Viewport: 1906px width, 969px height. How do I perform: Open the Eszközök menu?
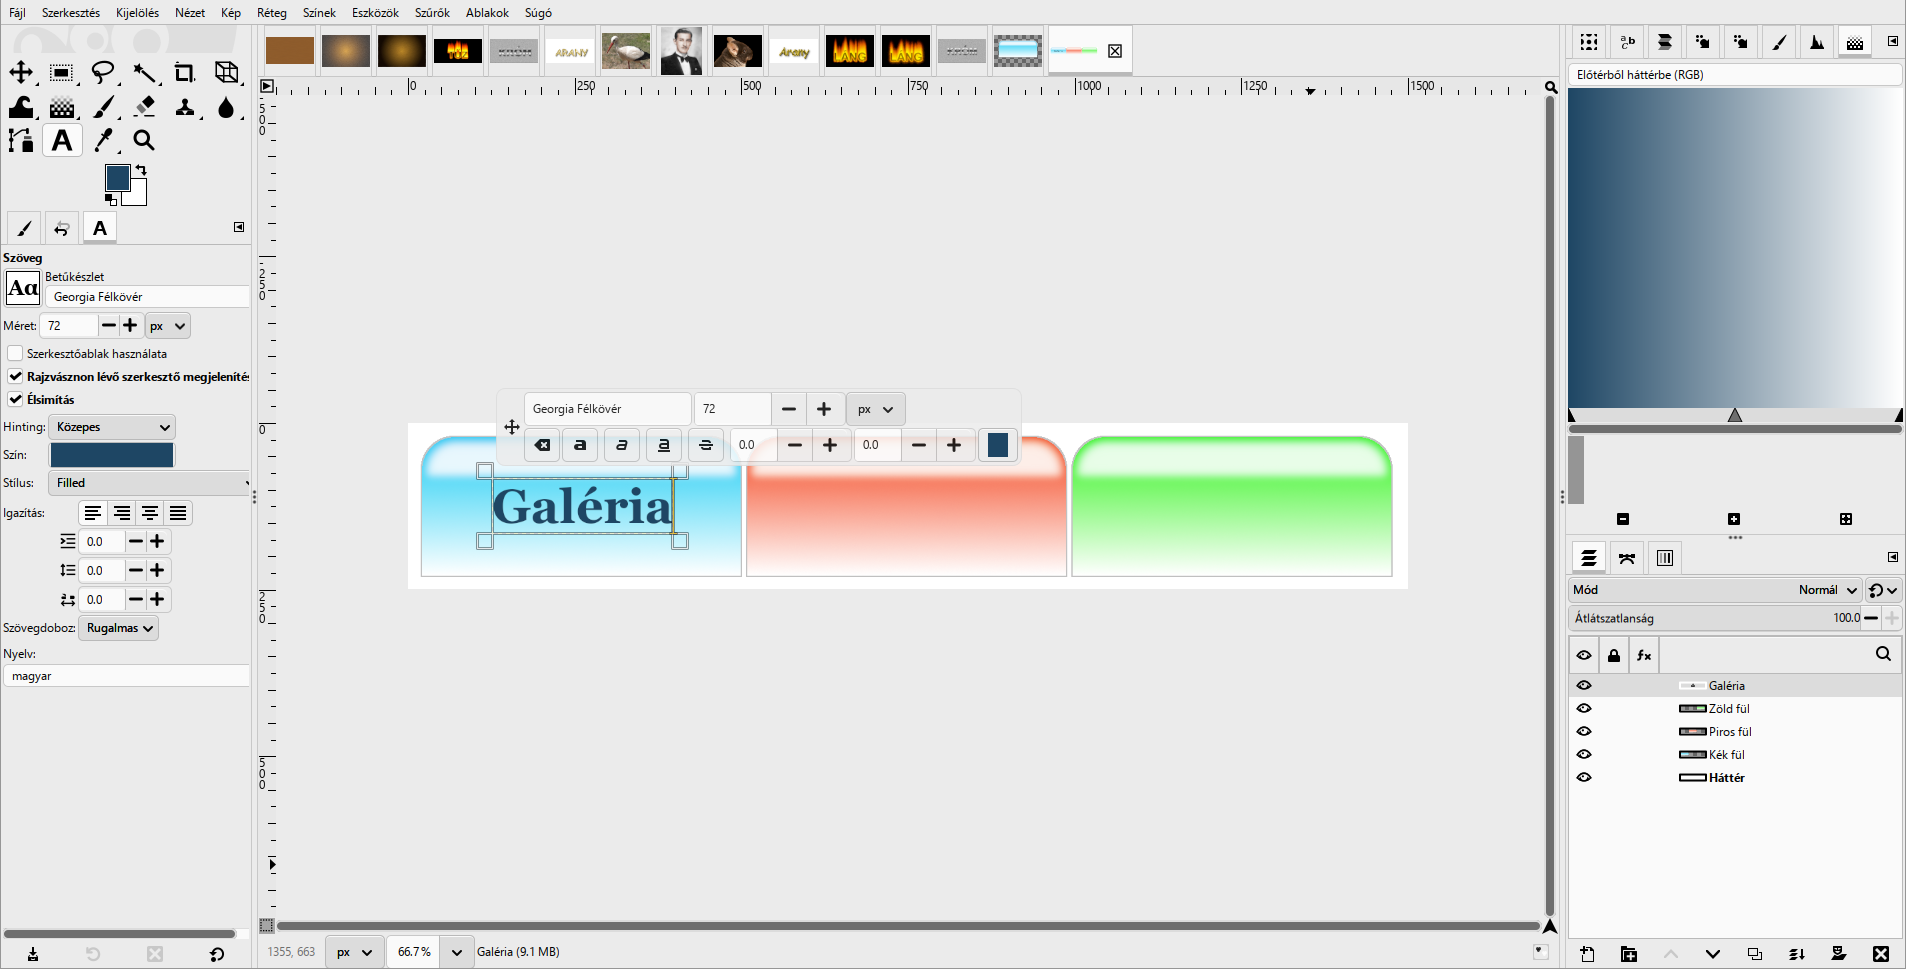click(375, 13)
